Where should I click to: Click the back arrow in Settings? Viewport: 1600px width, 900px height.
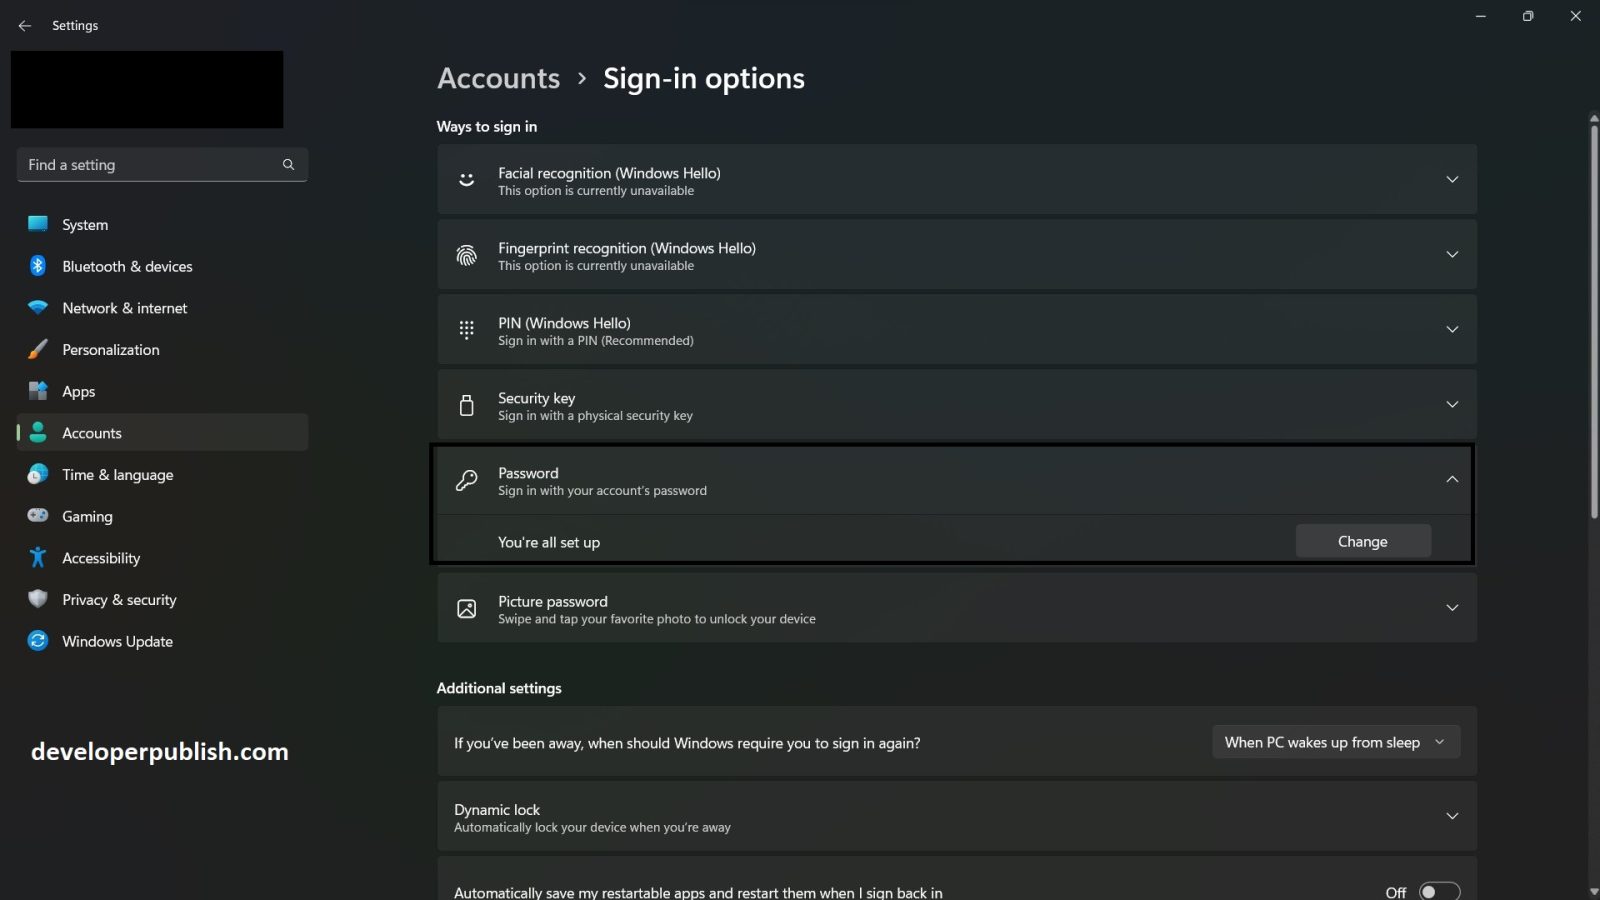pyautogui.click(x=25, y=25)
